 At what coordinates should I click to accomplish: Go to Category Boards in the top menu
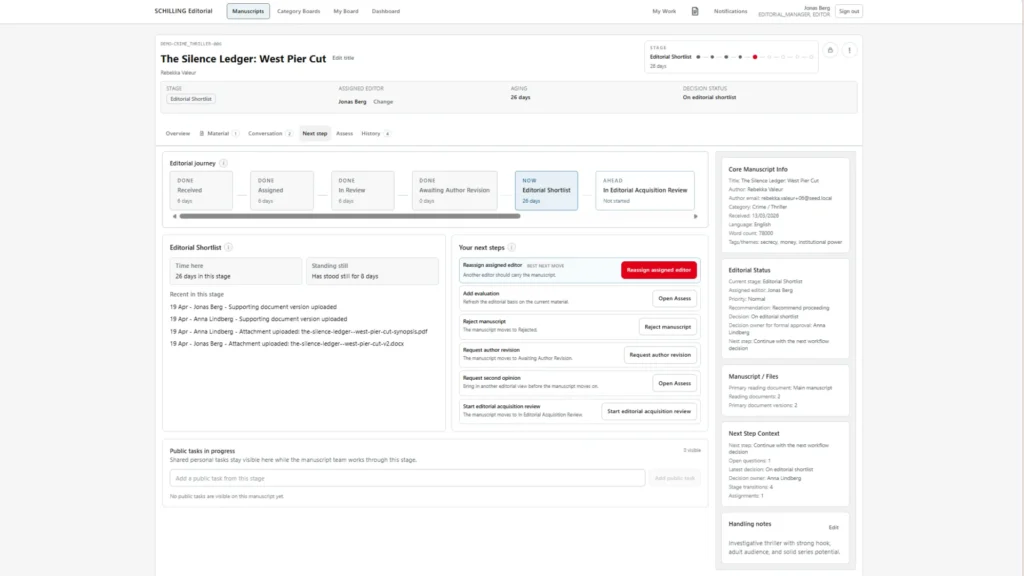pyautogui.click(x=298, y=11)
